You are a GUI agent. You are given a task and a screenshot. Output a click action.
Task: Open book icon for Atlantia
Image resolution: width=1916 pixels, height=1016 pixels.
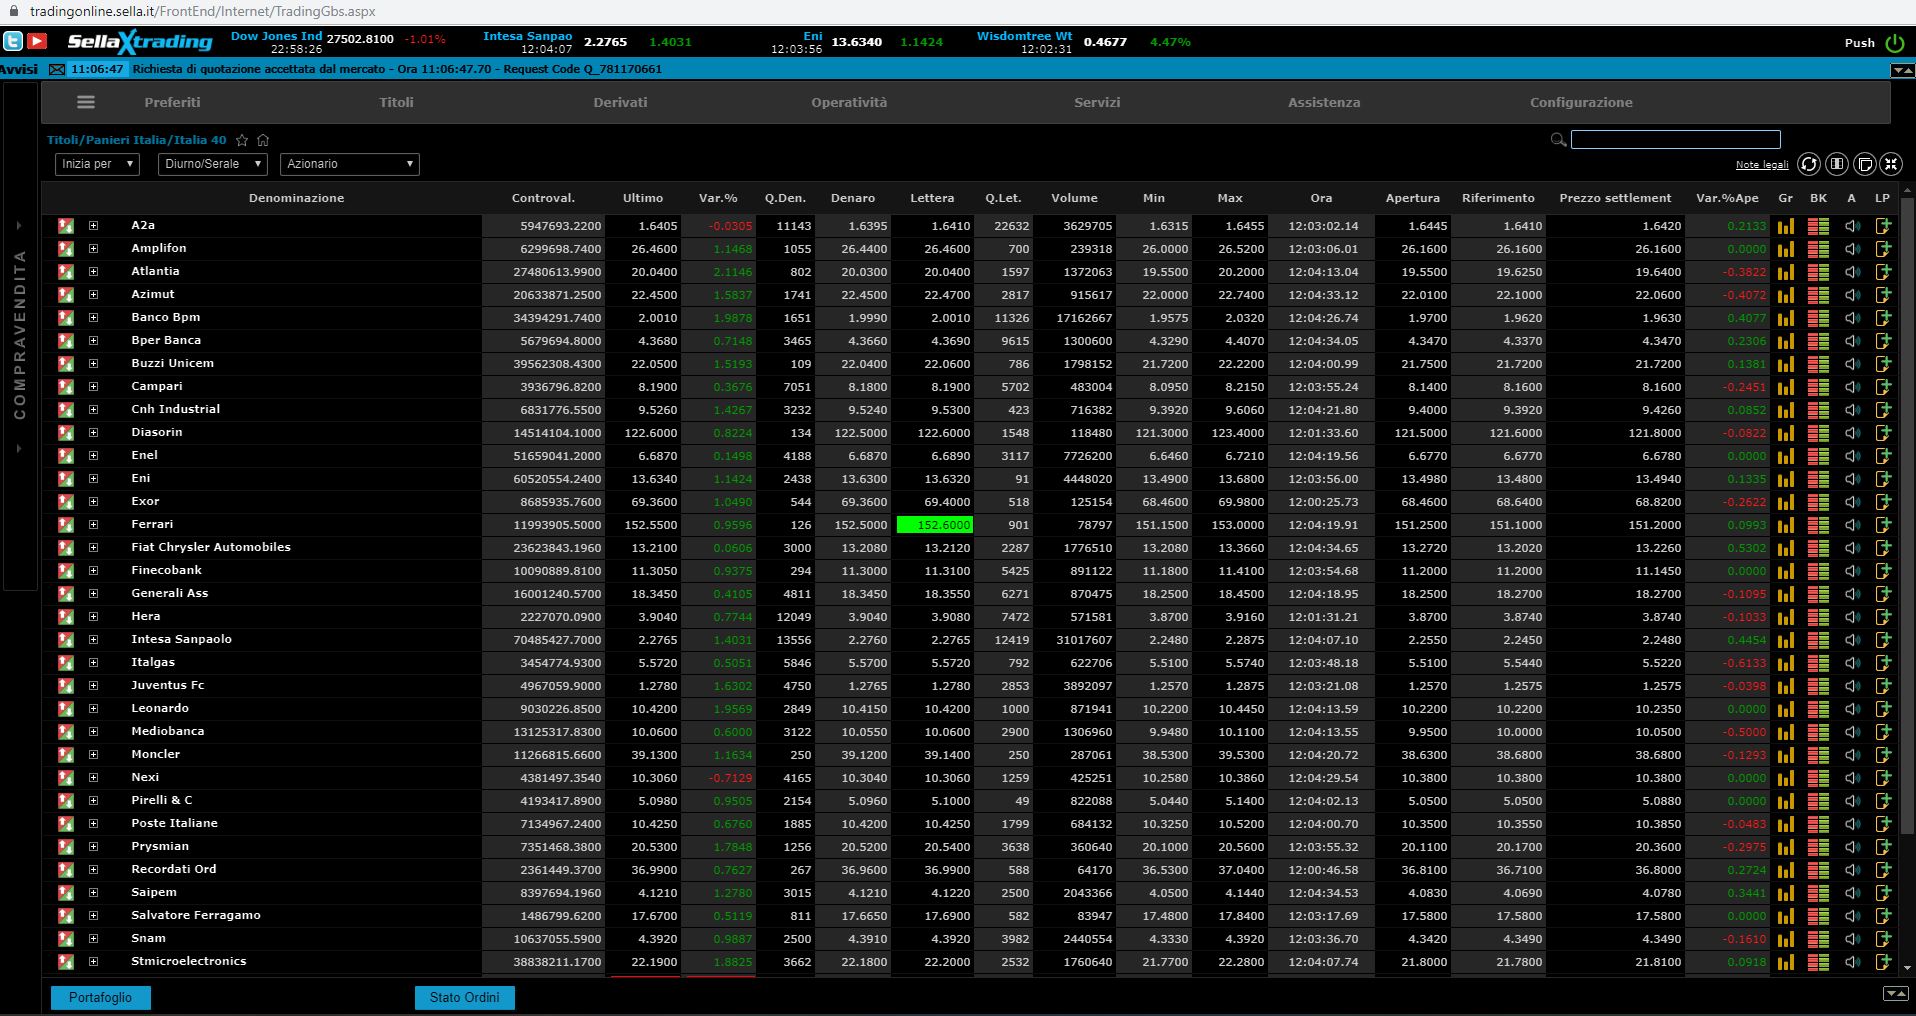pos(1818,272)
